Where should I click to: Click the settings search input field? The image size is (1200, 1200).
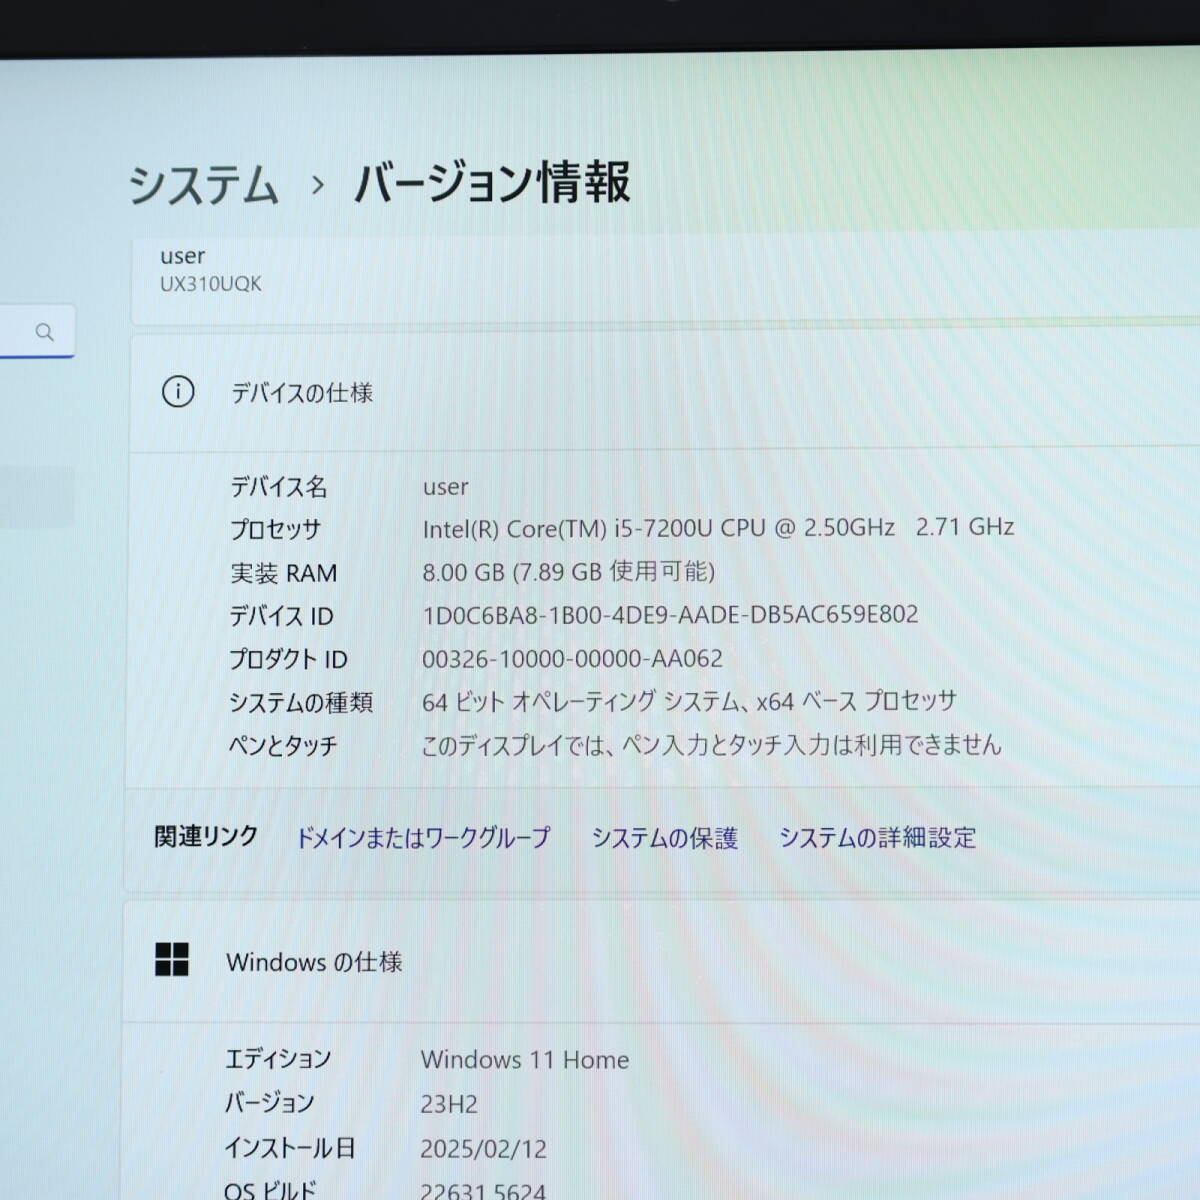coord(36,332)
